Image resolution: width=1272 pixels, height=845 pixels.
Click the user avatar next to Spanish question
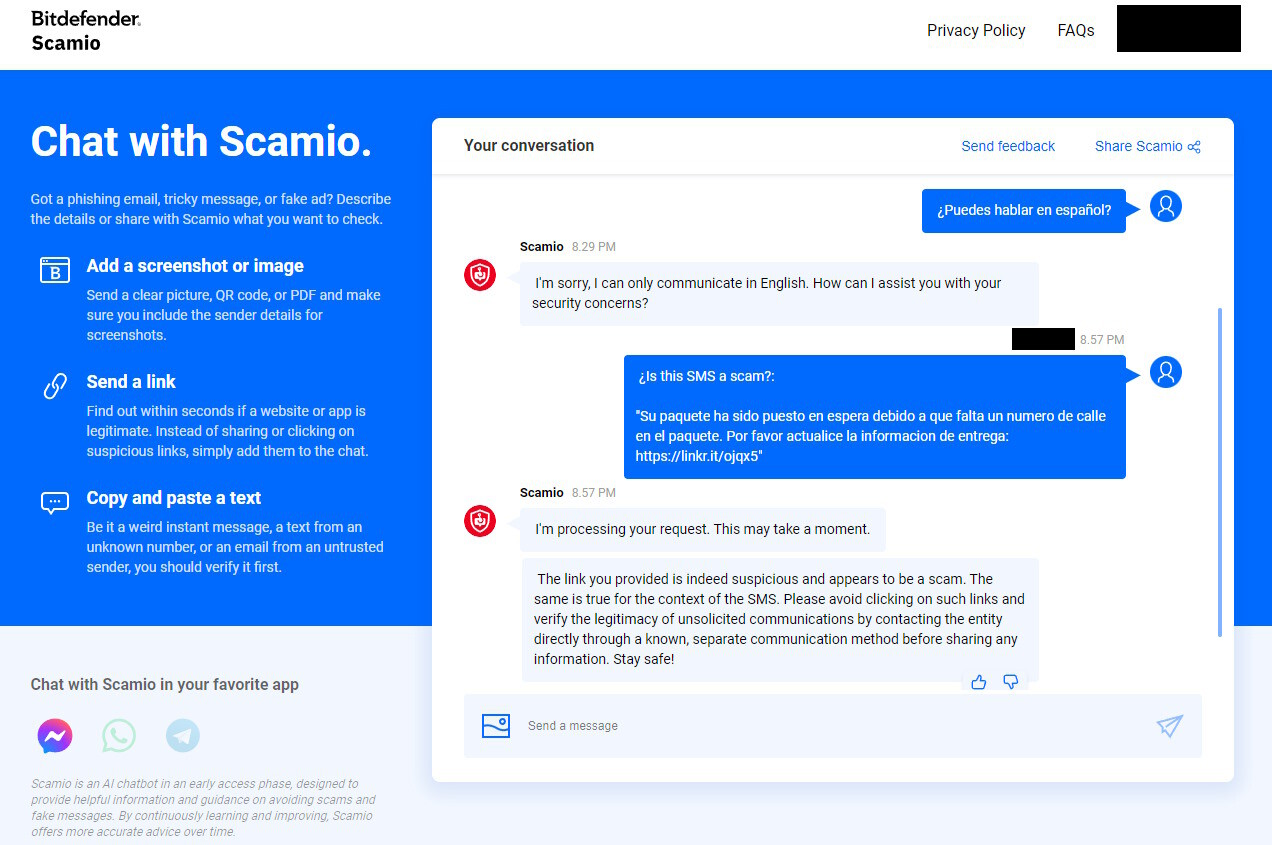[x=1165, y=206]
